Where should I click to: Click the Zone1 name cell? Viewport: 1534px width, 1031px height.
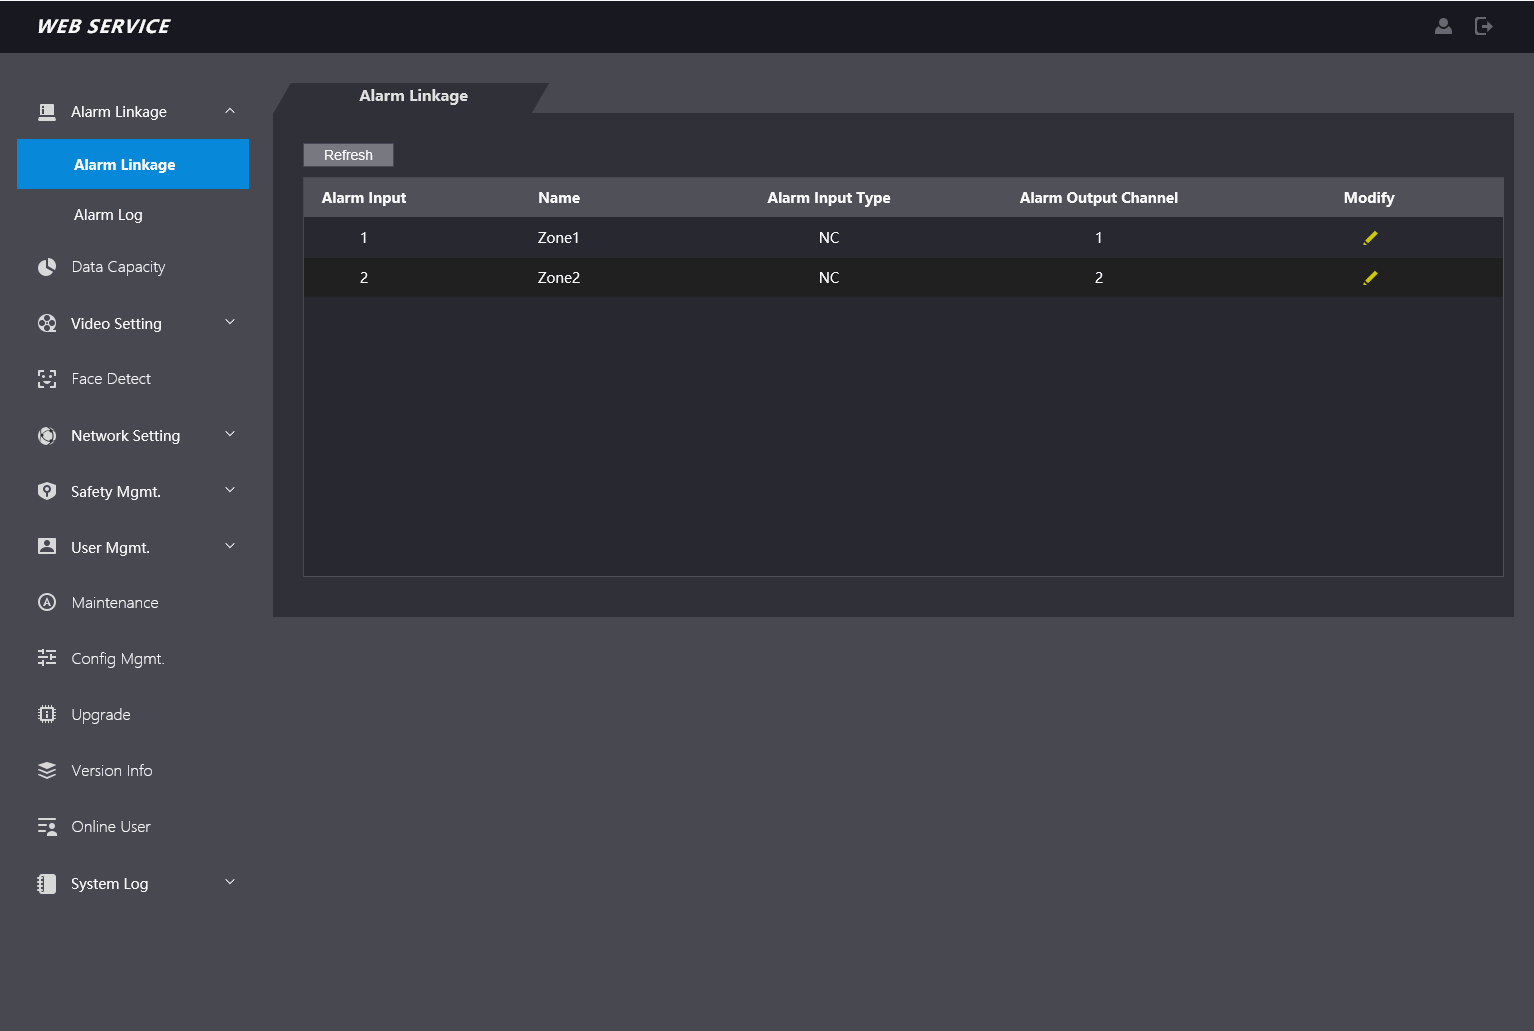point(559,238)
